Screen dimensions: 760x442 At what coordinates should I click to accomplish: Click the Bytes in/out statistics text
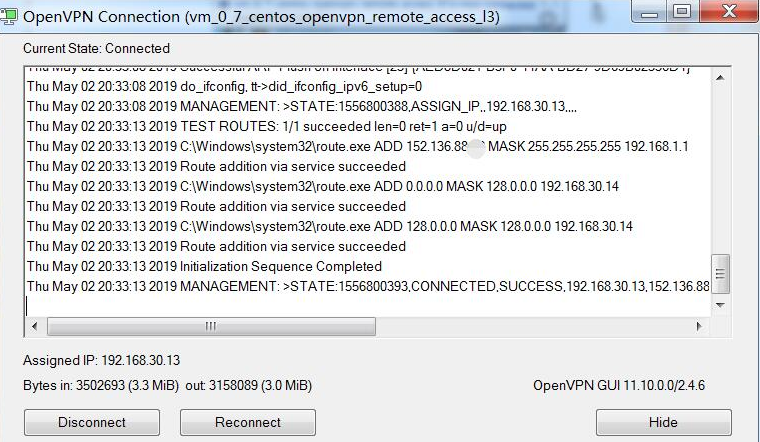(167, 385)
